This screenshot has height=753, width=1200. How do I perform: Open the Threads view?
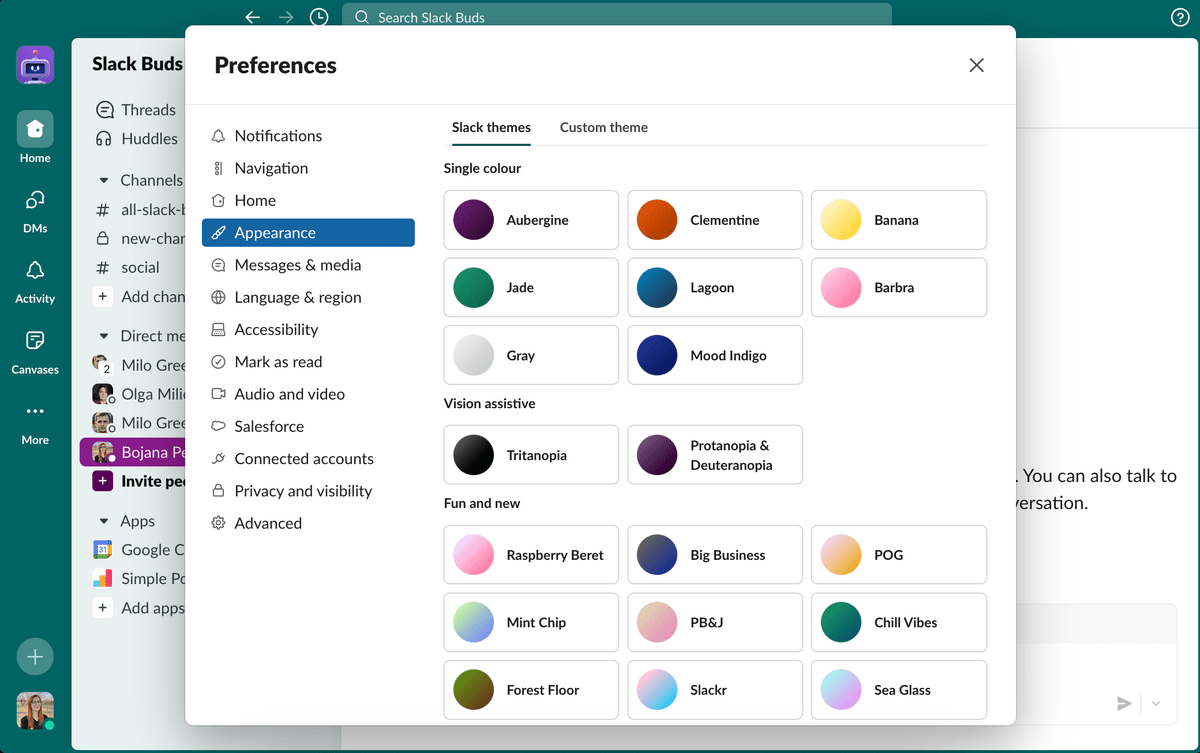147,110
